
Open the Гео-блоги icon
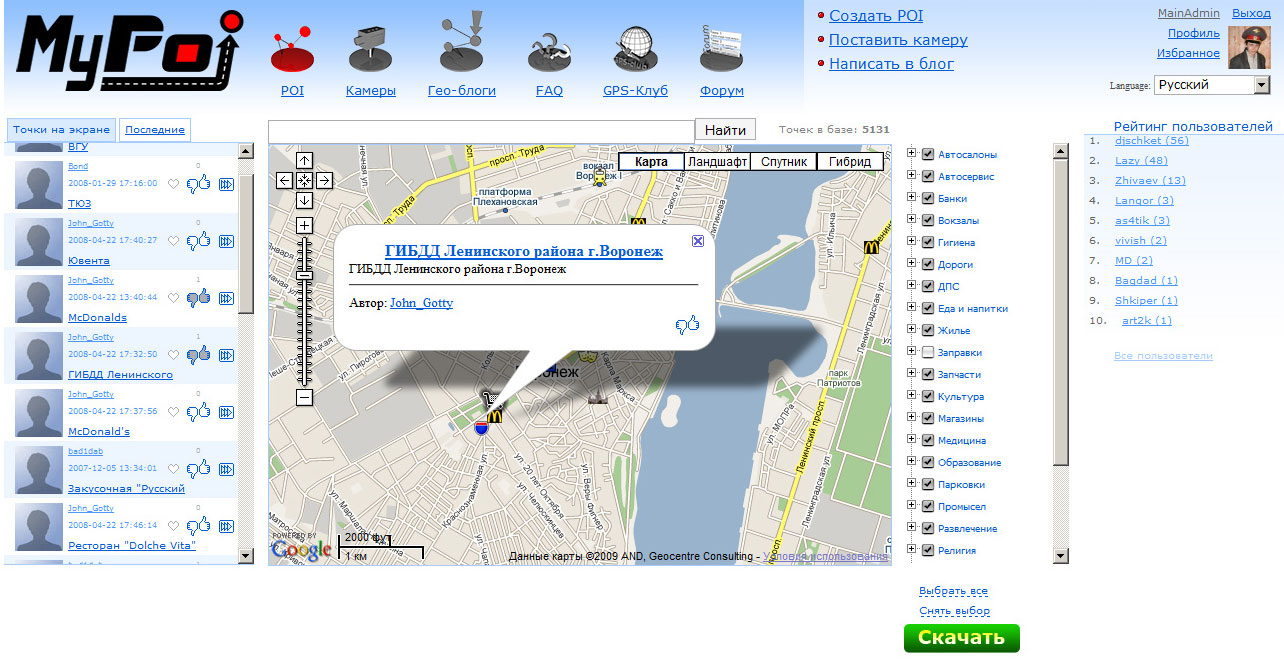[x=462, y=40]
